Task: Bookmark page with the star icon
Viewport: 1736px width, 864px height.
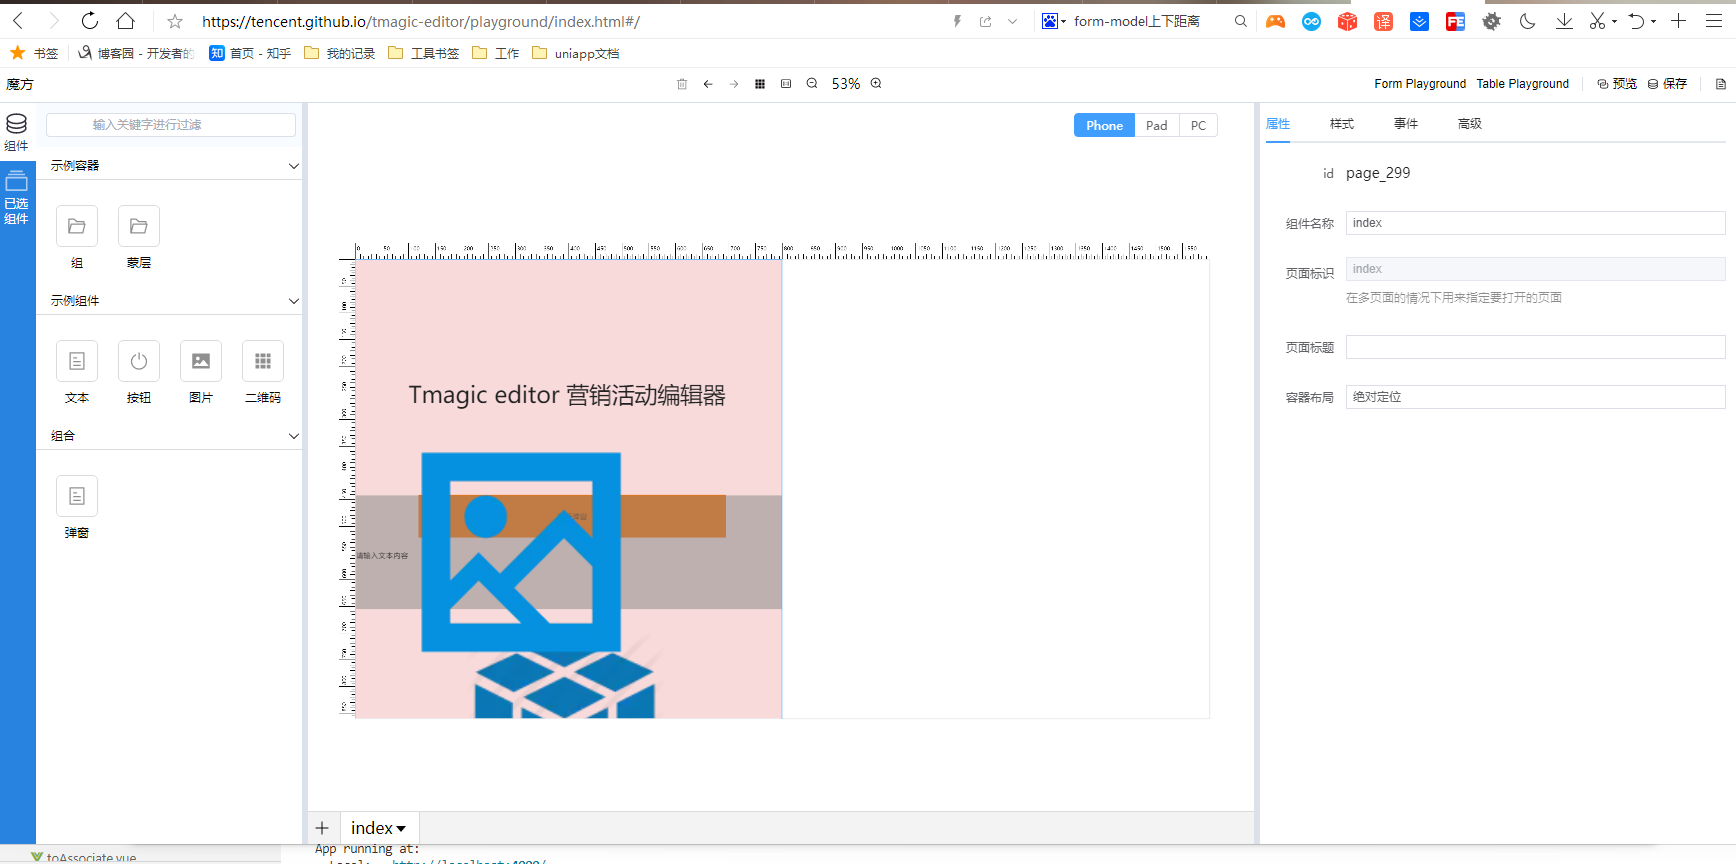Action: pos(175,21)
